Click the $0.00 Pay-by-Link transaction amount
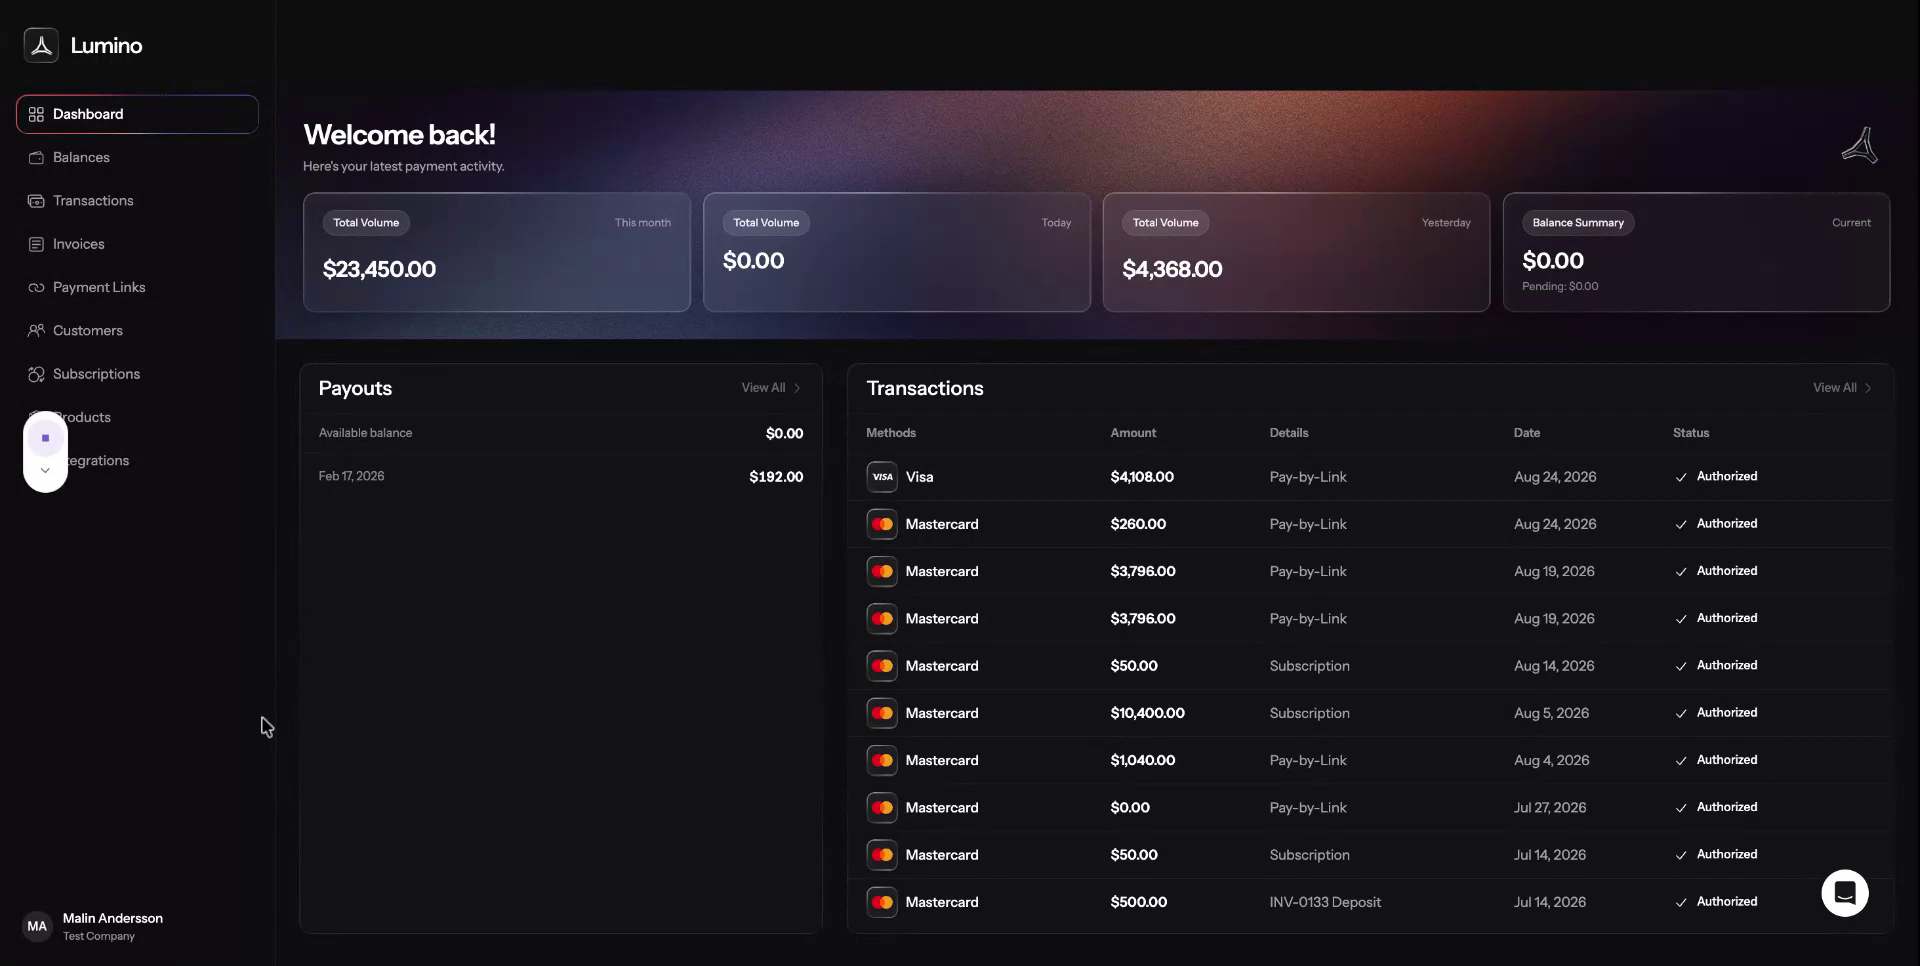 [x=1130, y=807]
